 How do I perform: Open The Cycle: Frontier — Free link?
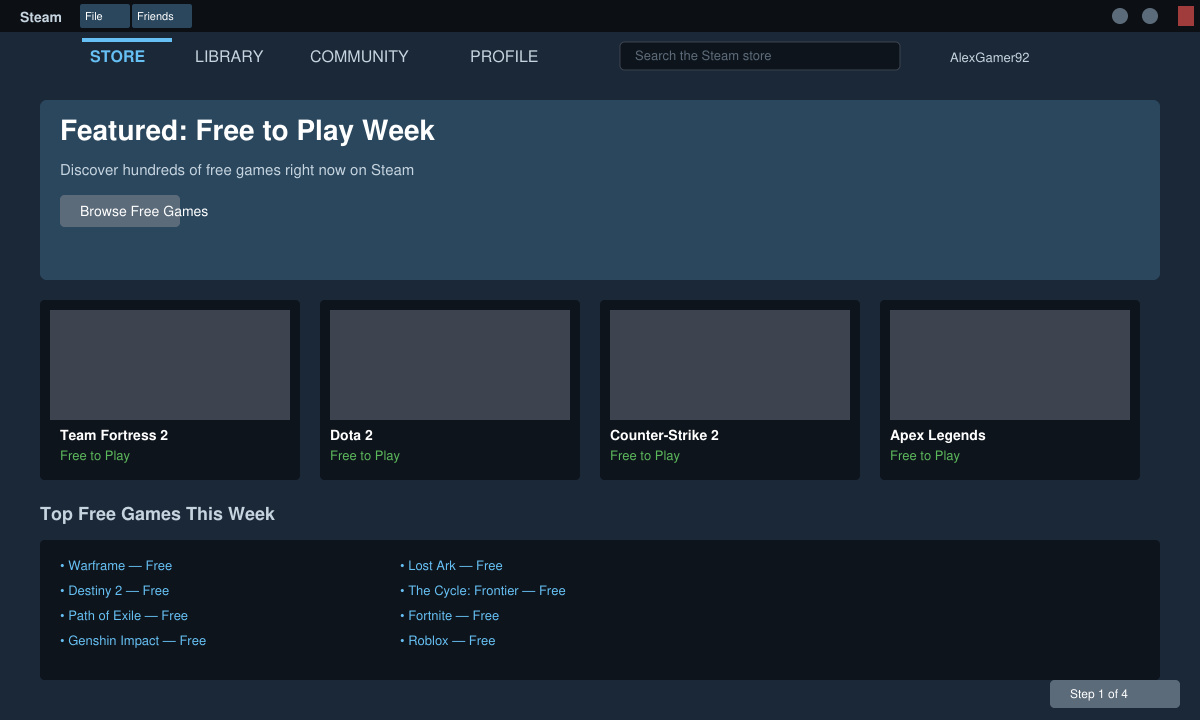point(483,590)
